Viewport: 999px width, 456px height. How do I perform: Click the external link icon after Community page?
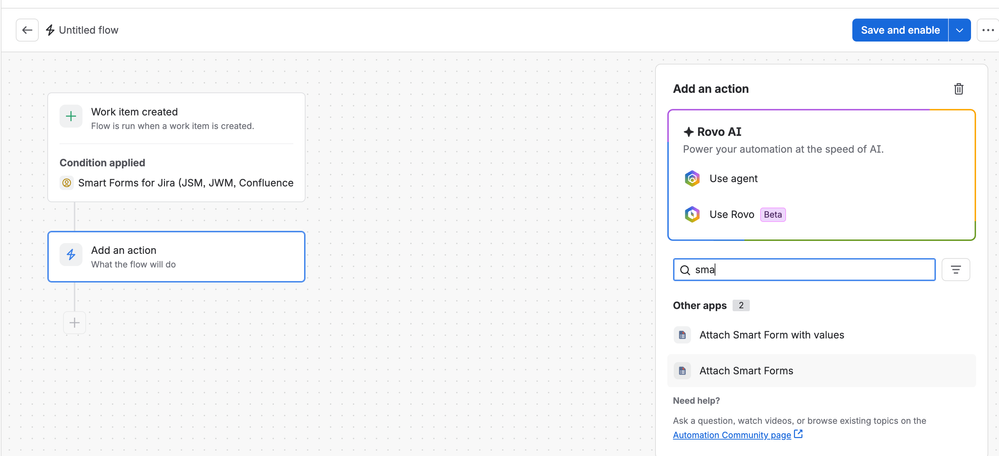[x=798, y=435]
